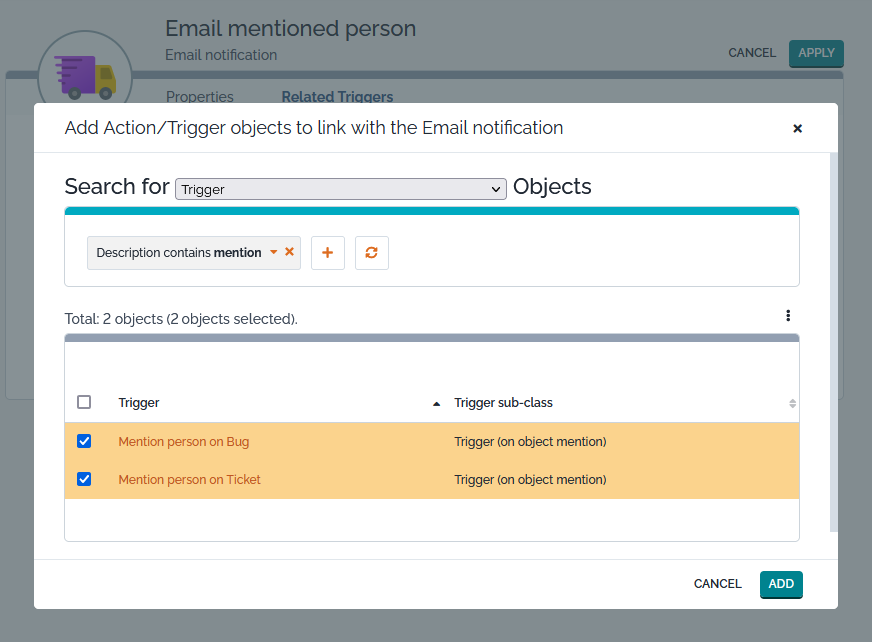Open the Trigger sub-class sort chevron

[x=792, y=403]
